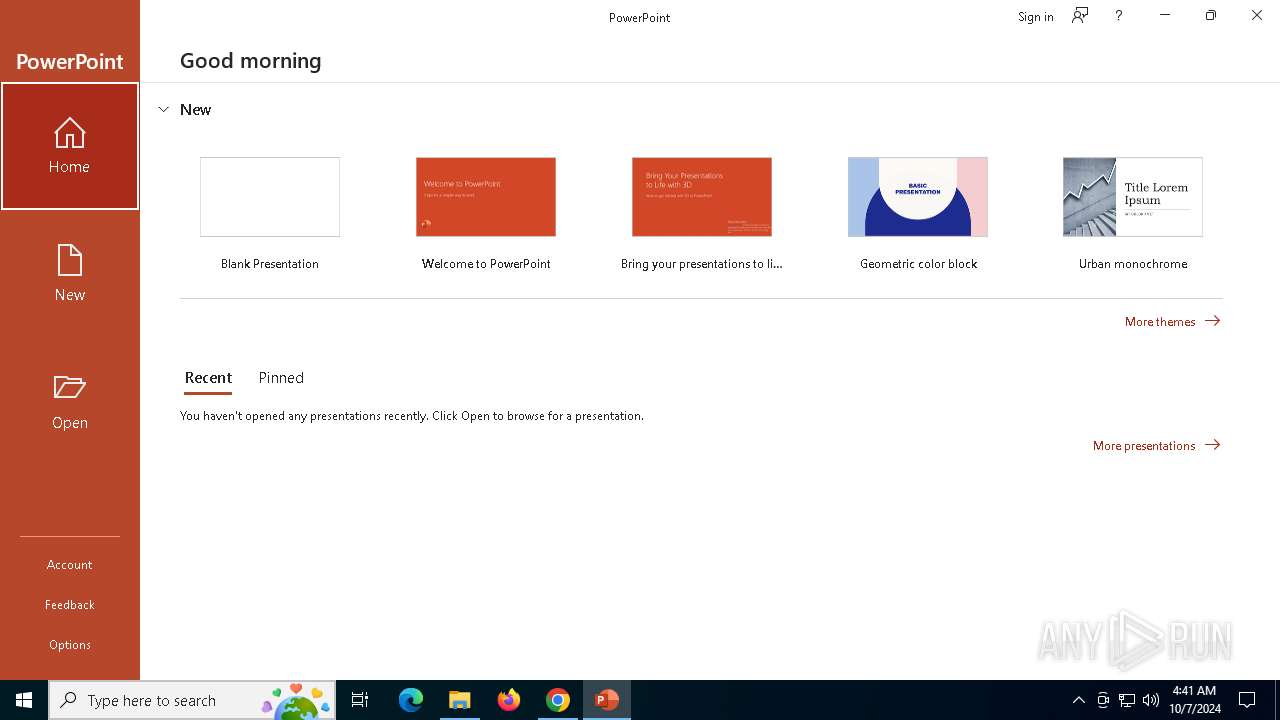1280x720 pixels.
Task: Open the More presentations link
Action: pyautogui.click(x=1157, y=445)
